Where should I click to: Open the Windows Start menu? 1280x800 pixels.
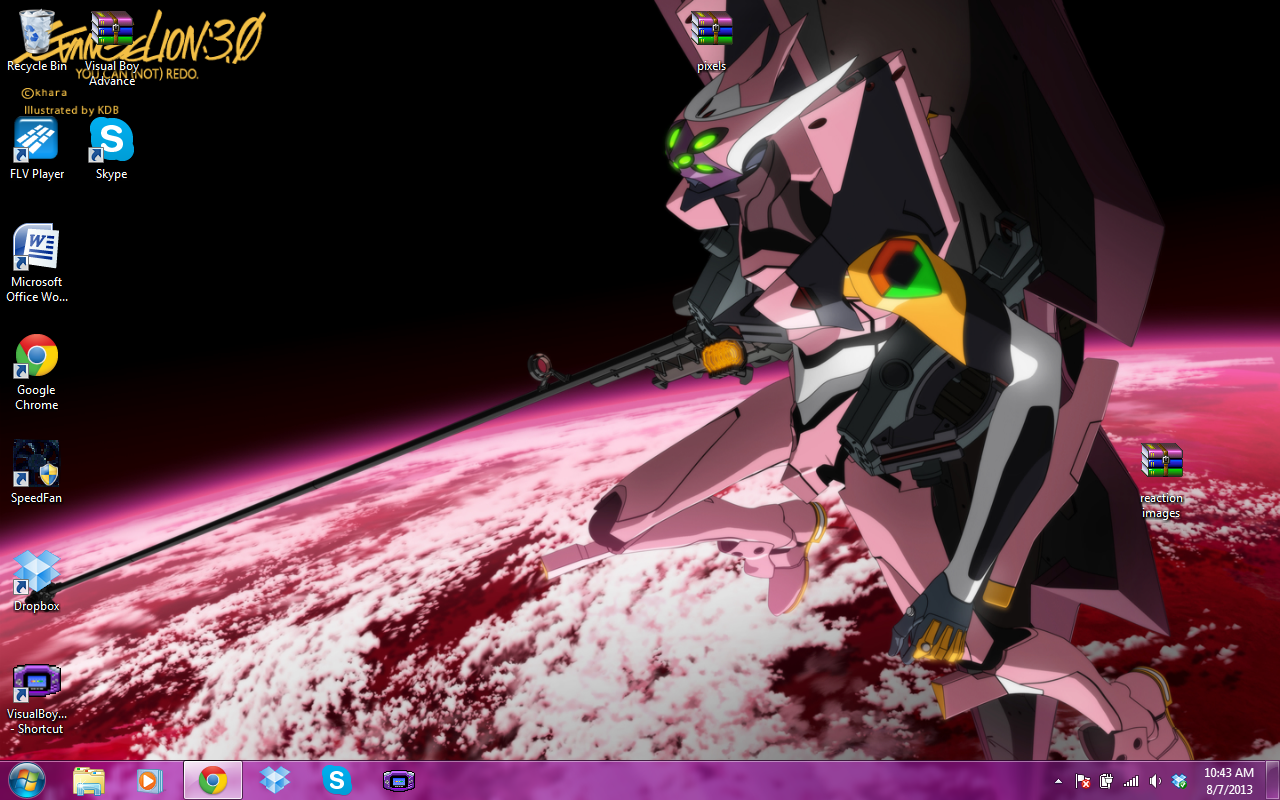[26, 780]
